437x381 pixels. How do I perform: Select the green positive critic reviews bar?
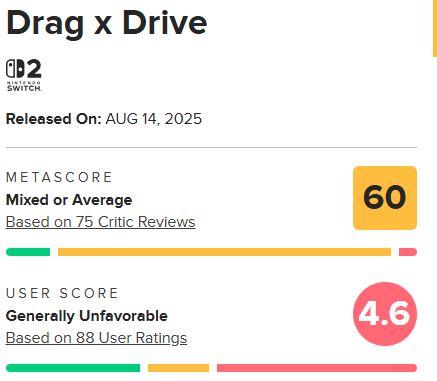(28, 252)
